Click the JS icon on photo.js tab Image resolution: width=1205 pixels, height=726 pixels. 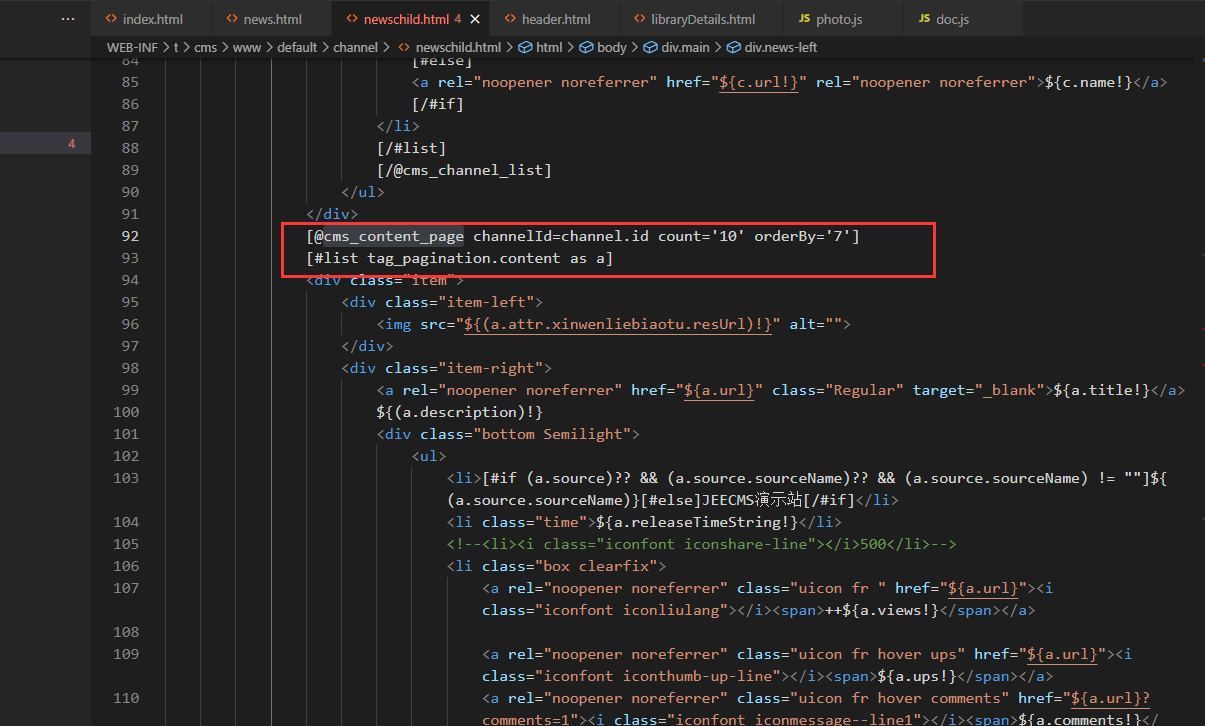click(805, 19)
